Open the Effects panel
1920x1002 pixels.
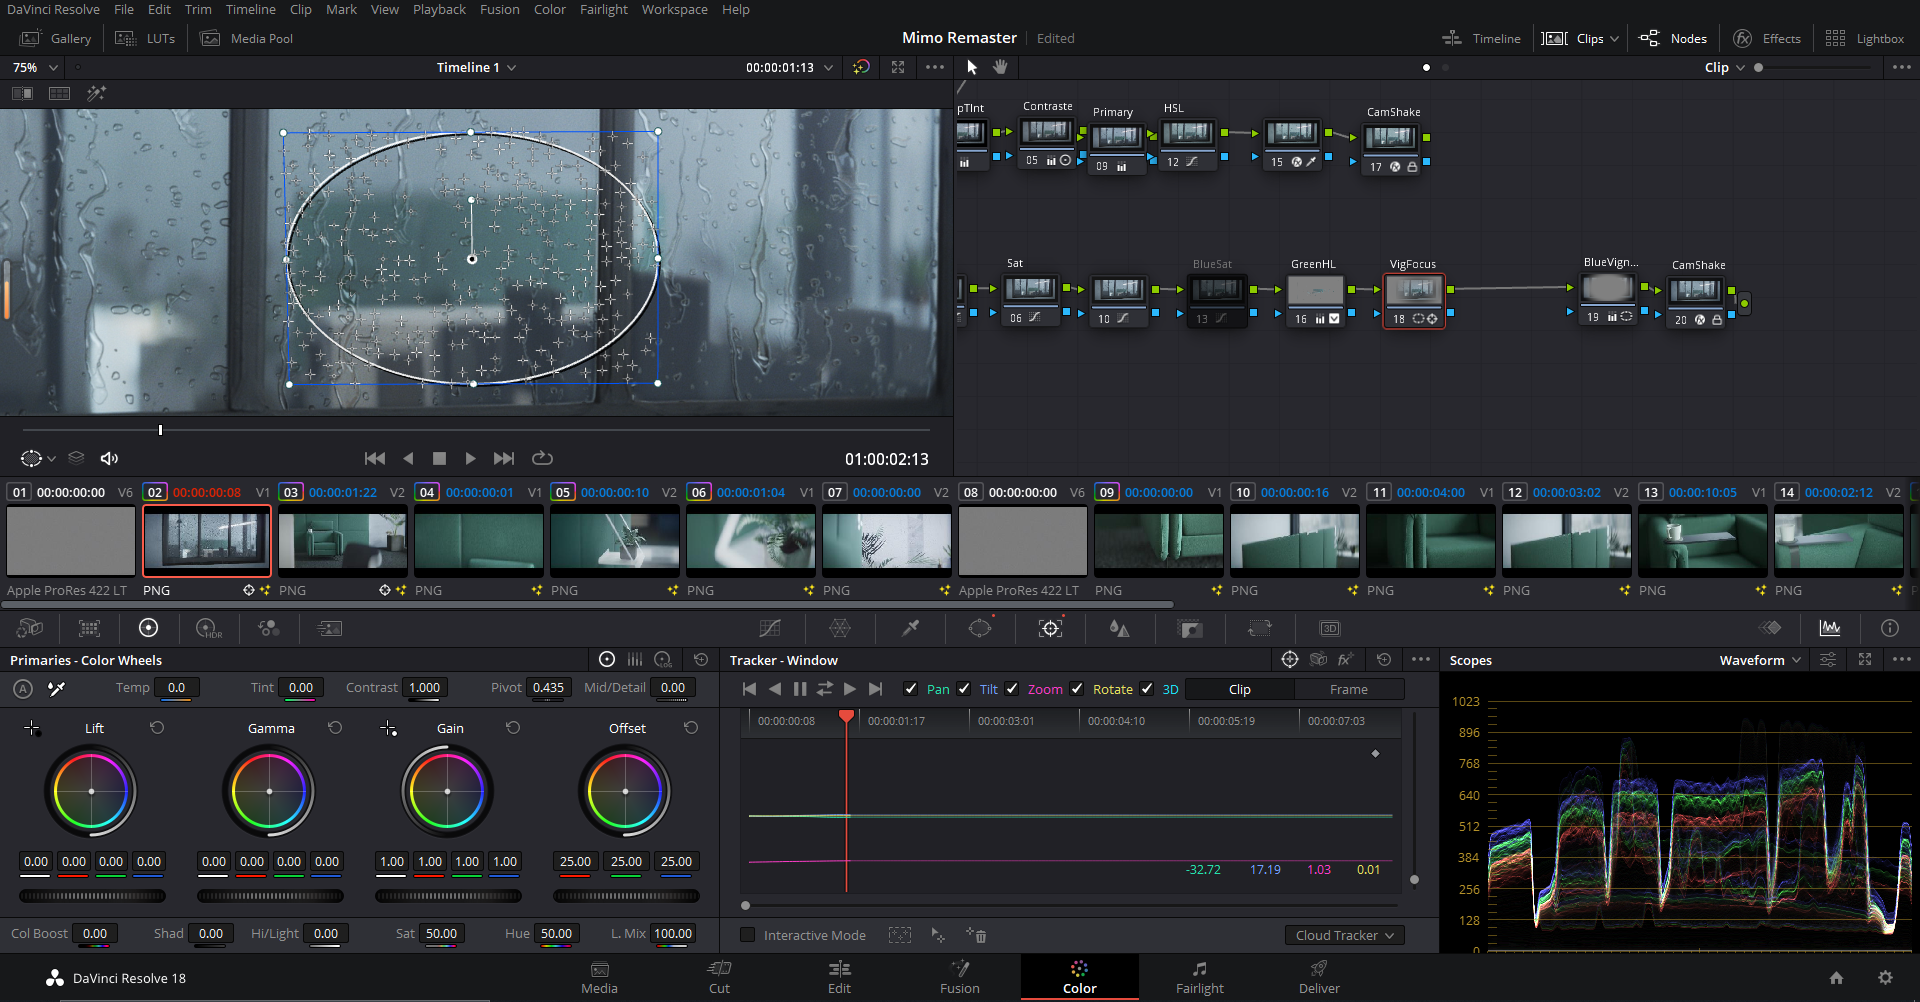tap(1767, 38)
